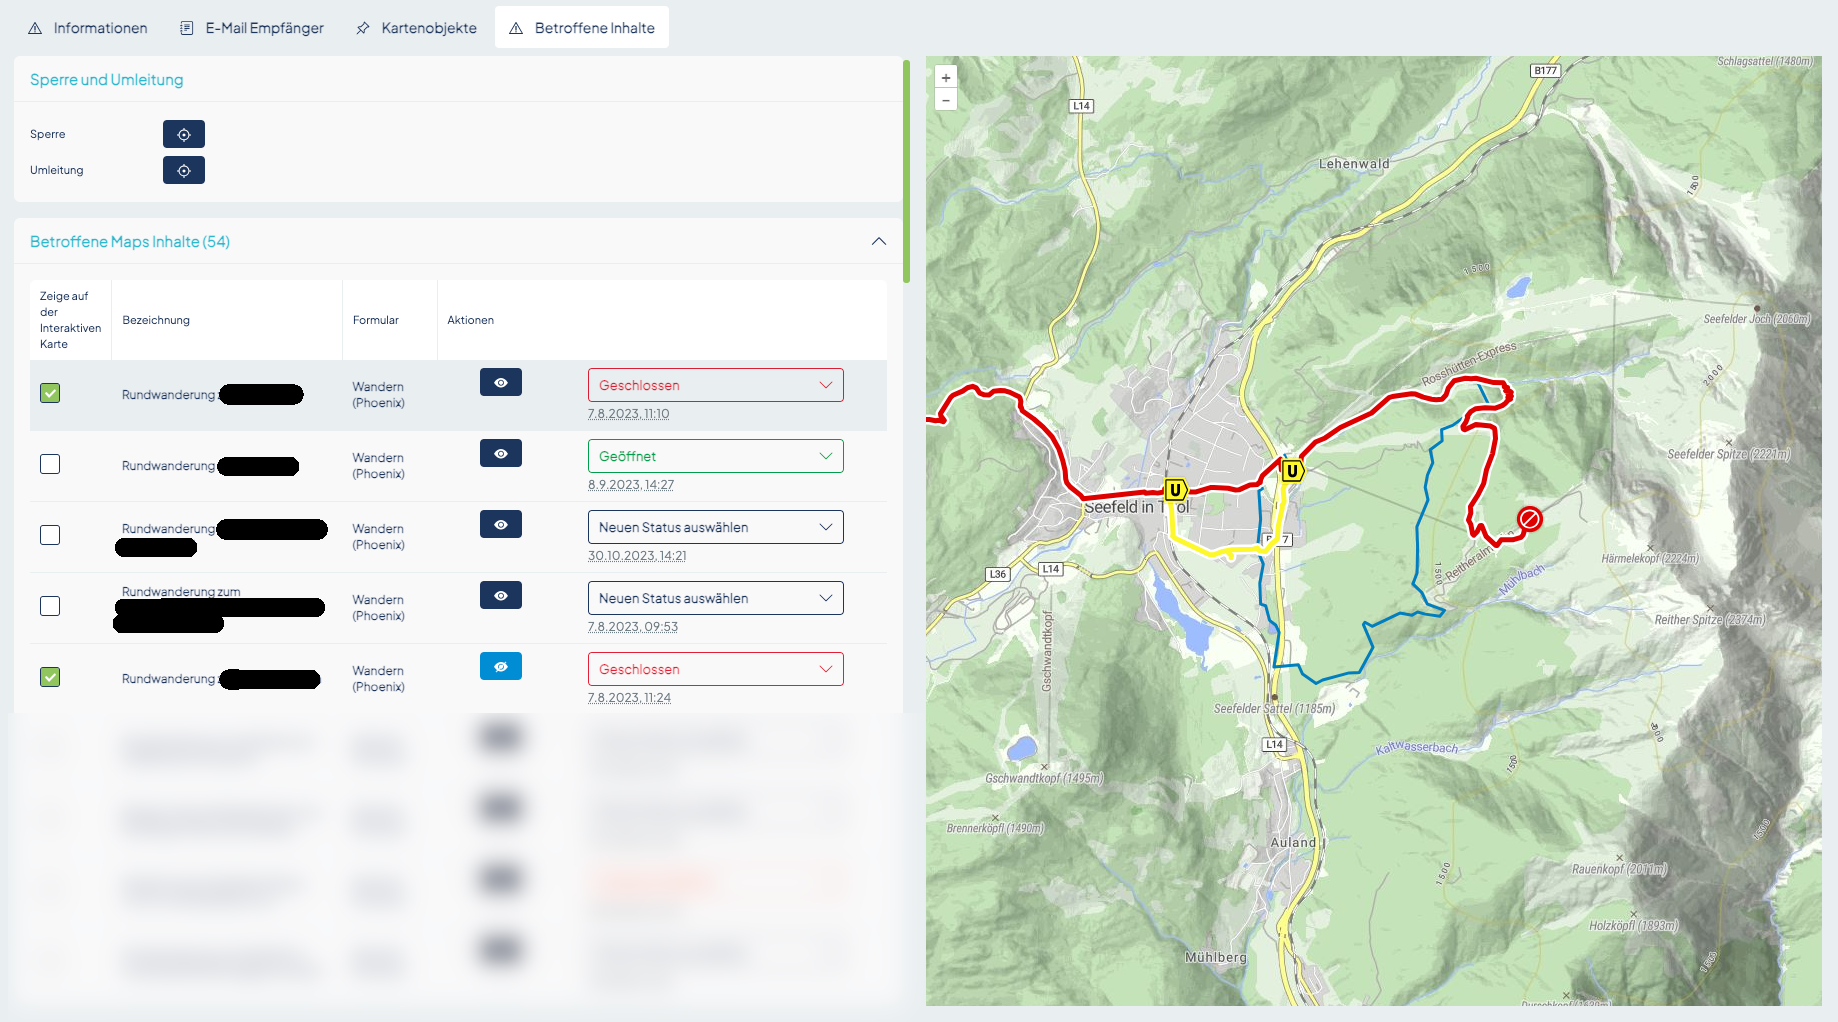The image size is (1838, 1022).
Task: Uncheck map checkbox for row dated 7.8.2023, 11:10
Action: tap(50, 393)
